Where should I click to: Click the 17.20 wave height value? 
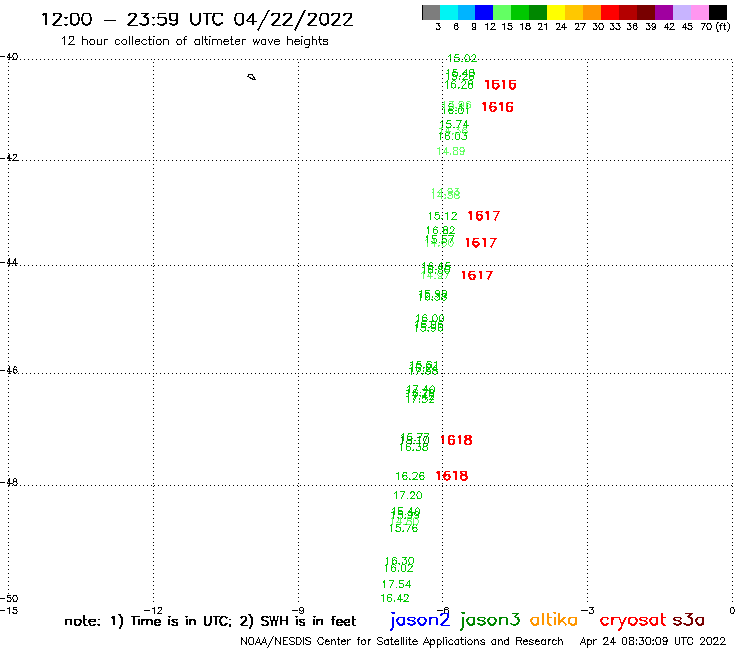[x=408, y=495]
